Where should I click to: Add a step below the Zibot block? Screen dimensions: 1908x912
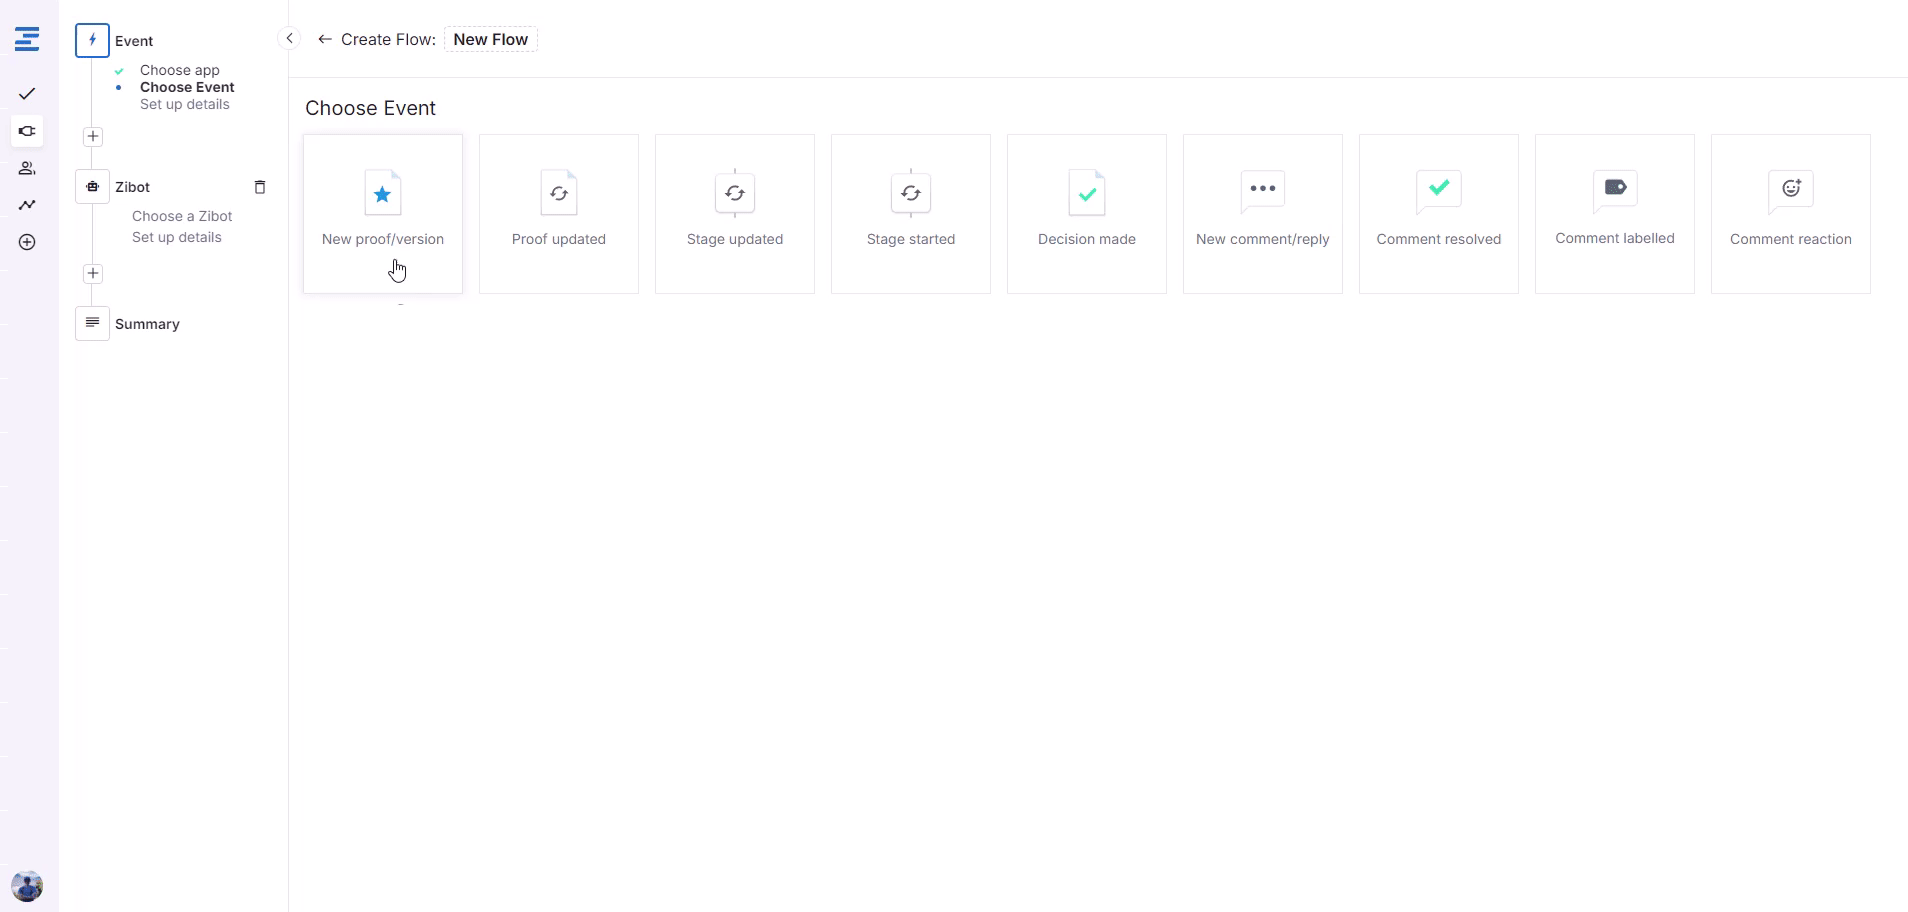pos(93,273)
